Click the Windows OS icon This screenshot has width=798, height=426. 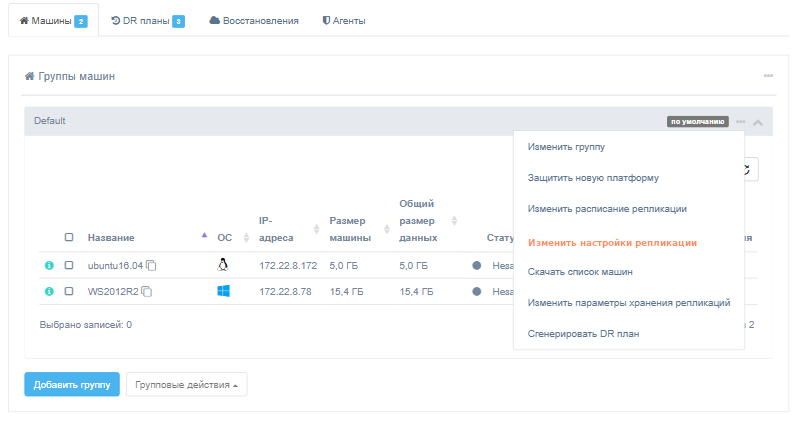[223, 291]
